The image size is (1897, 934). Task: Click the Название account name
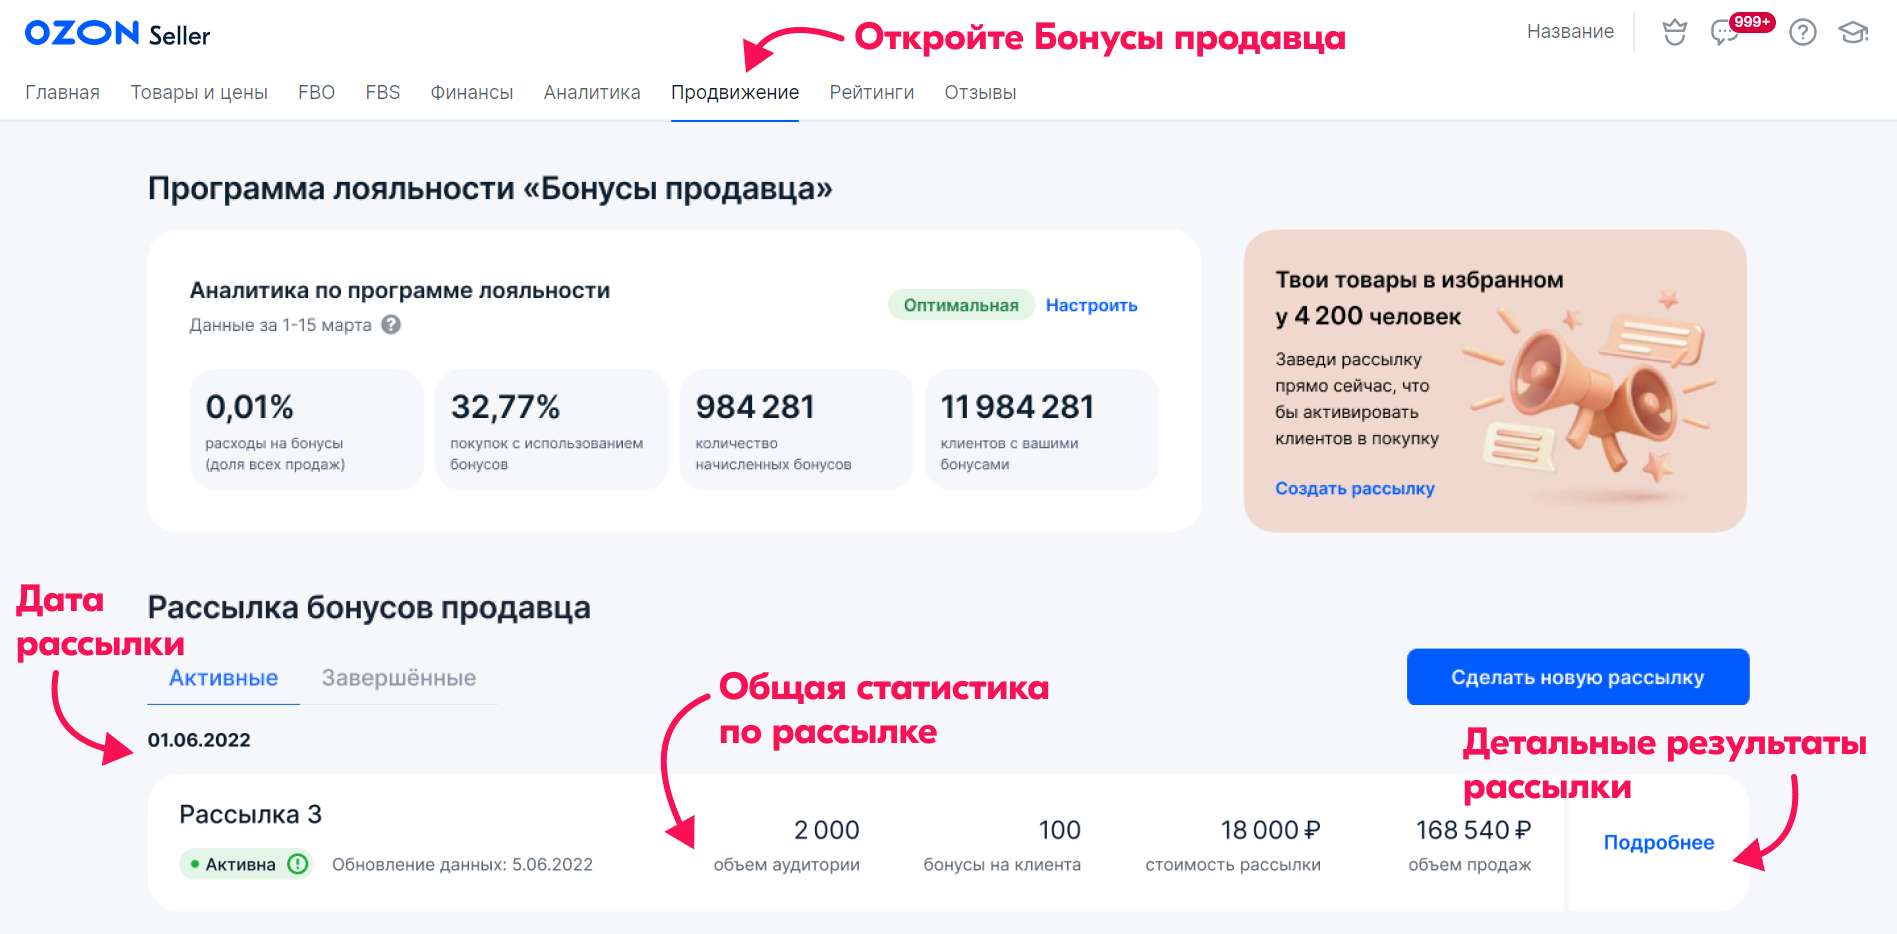pyautogui.click(x=1570, y=32)
